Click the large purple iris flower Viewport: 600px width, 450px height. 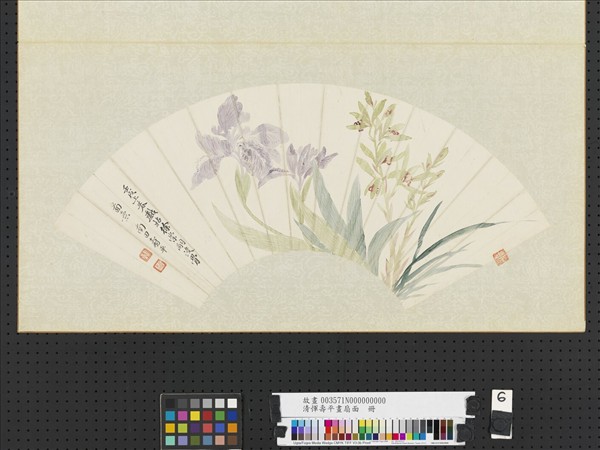tap(240, 145)
